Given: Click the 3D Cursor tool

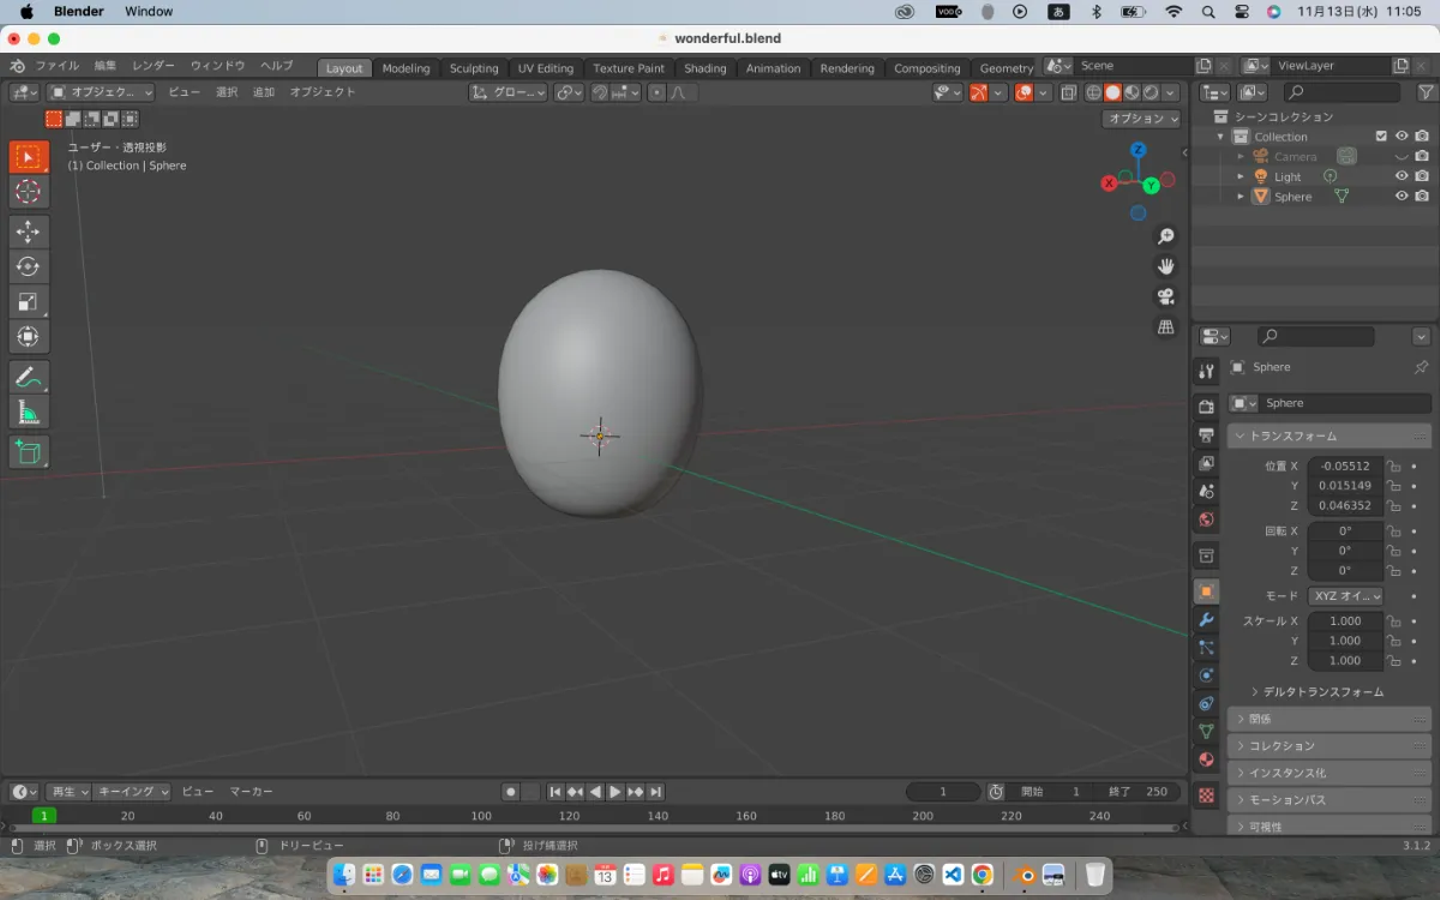Looking at the screenshot, I should [x=28, y=192].
